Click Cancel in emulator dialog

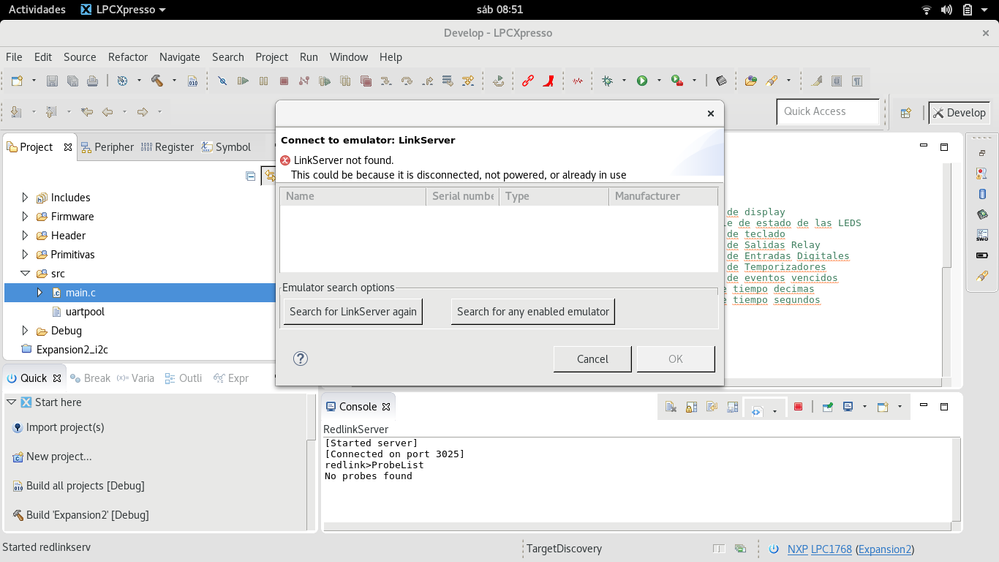pos(593,359)
